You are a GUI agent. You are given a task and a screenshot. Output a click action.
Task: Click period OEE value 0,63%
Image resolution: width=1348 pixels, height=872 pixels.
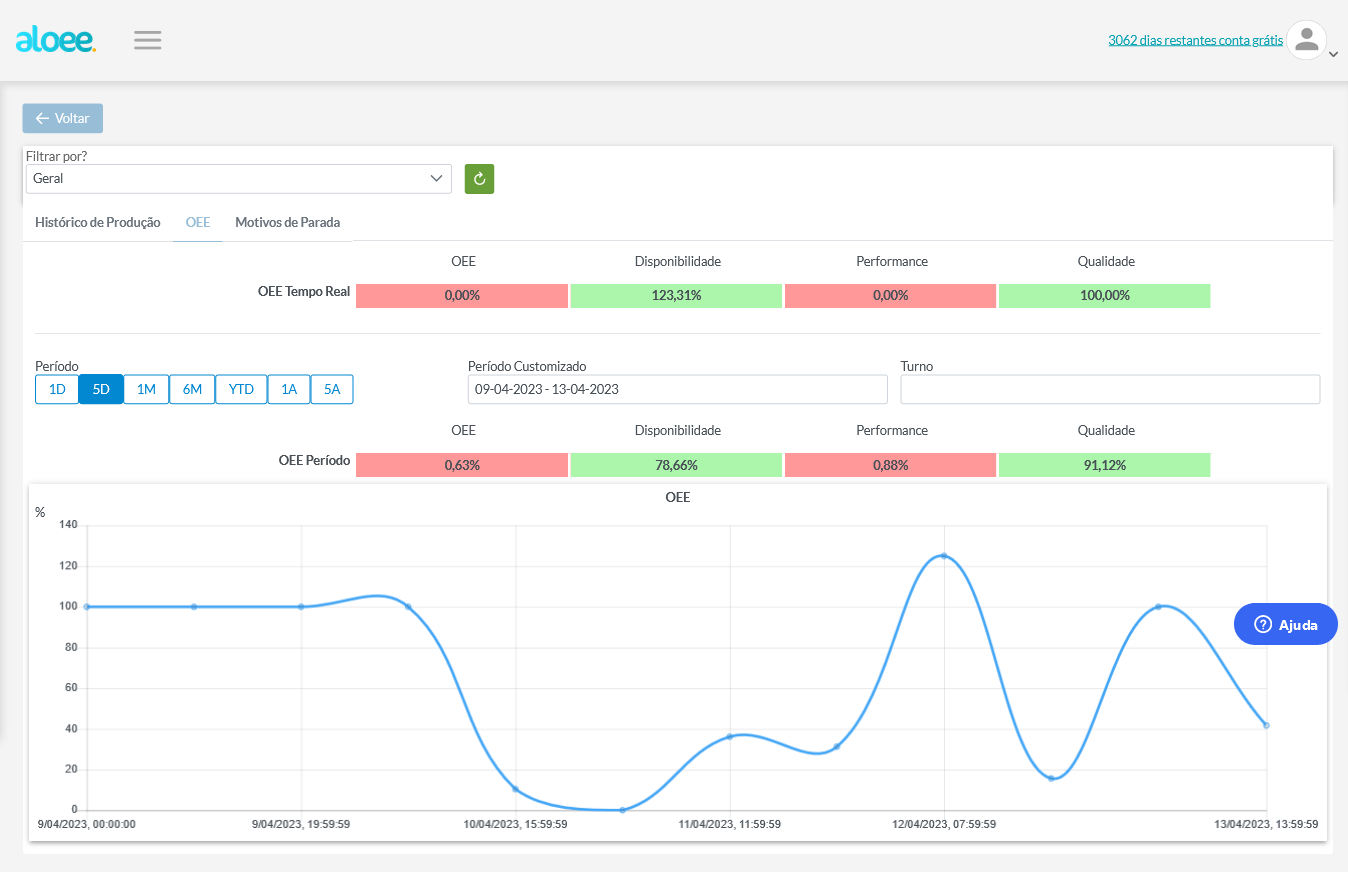coord(462,465)
